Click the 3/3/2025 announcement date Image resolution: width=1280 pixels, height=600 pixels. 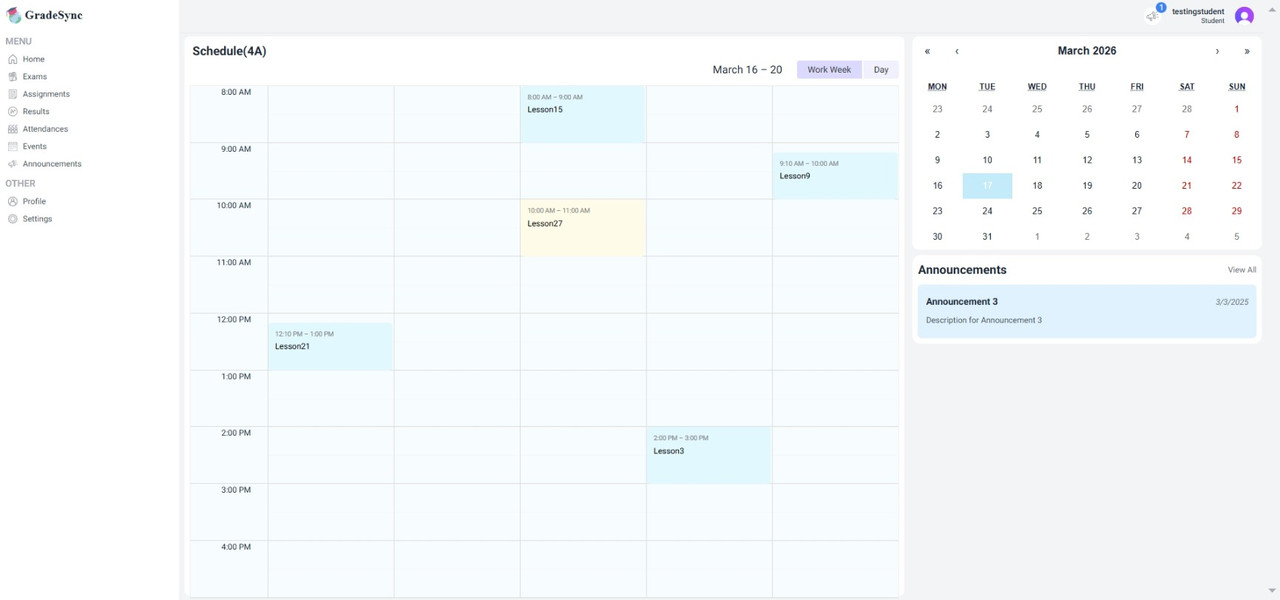click(x=1232, y=302)
